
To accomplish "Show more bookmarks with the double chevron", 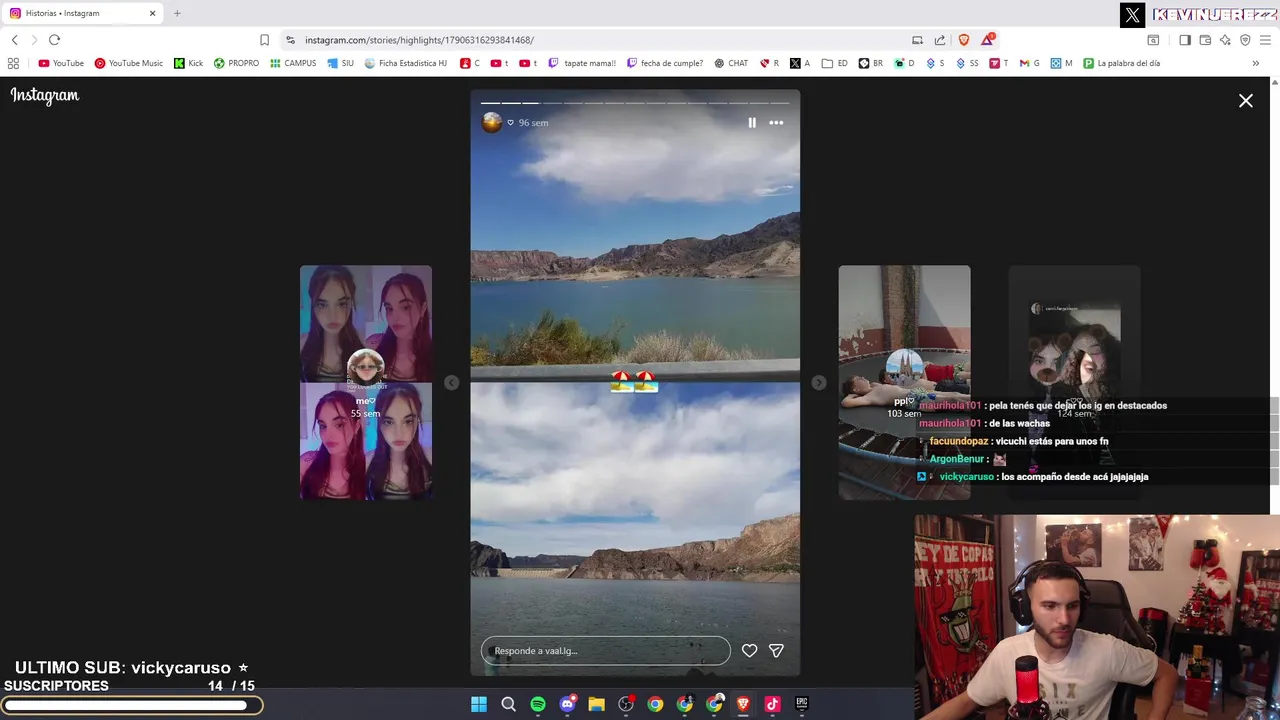I will [x=1255, y=63].
